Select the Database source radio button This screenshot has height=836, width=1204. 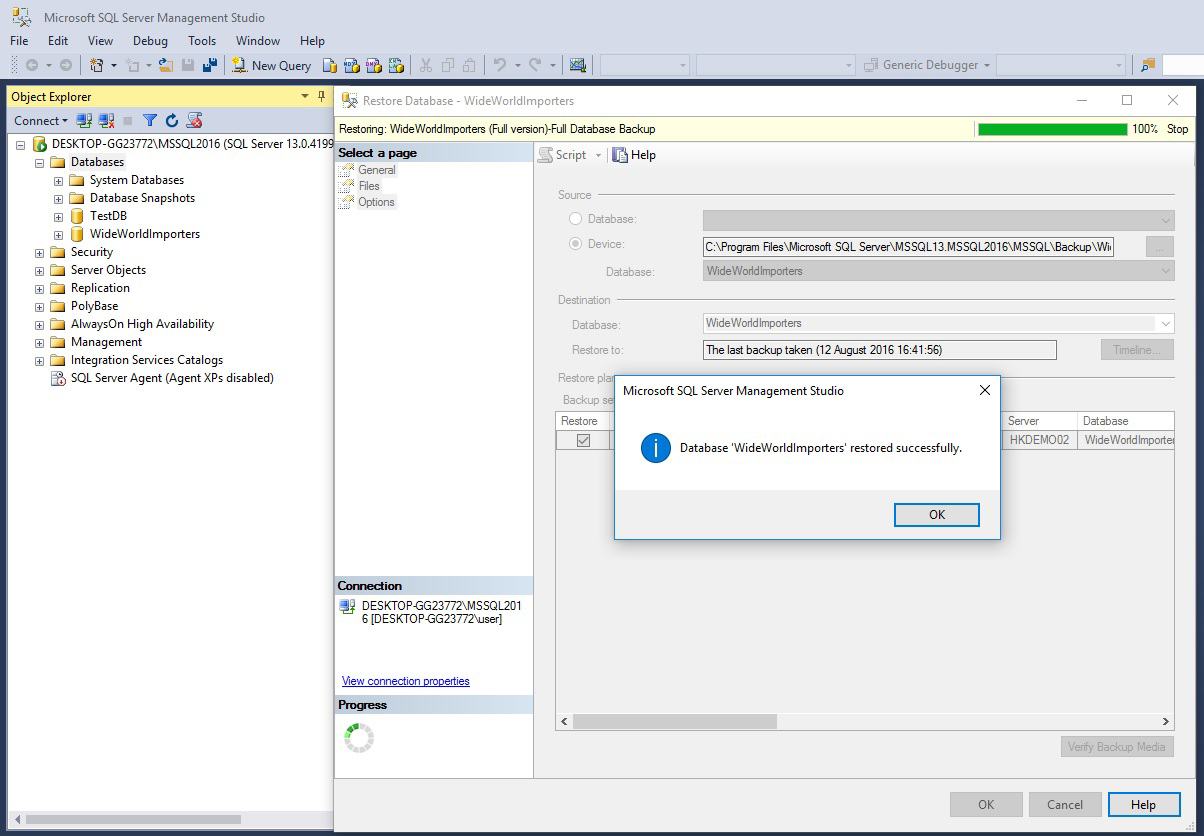(575, 219)
